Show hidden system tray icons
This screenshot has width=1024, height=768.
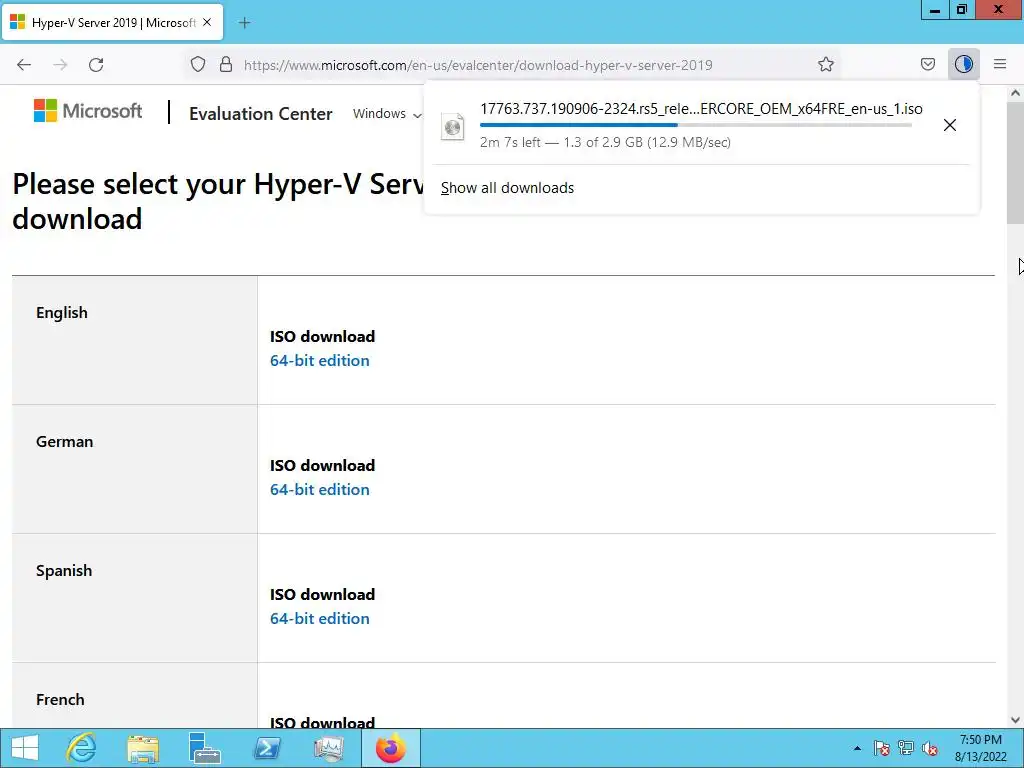(857, 748)
